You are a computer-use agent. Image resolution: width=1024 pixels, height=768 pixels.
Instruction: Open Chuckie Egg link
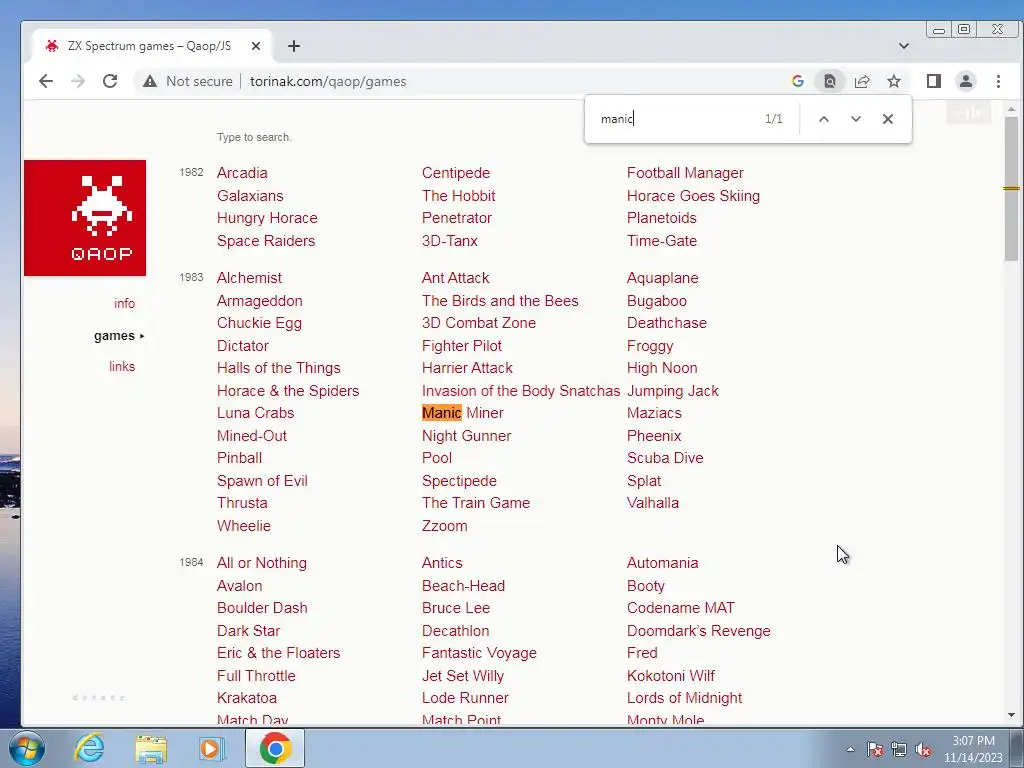[x=259, y=323]
